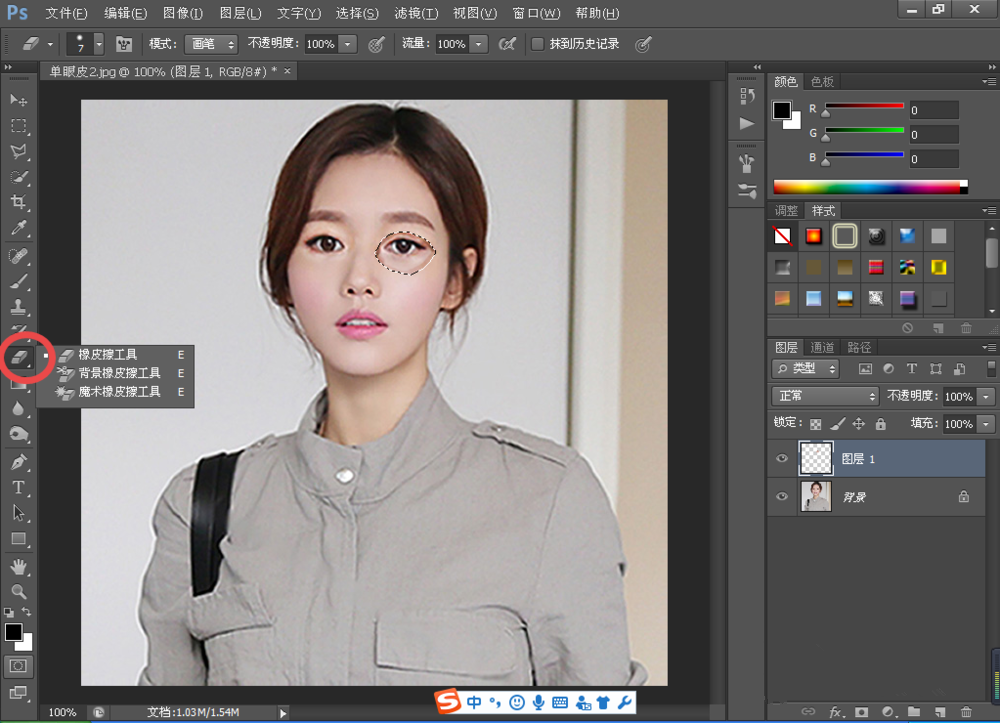Viewport: 1000px width, 723px height.
Task: Select the Horizontal Type tool
Action: [x=18, y=487]
